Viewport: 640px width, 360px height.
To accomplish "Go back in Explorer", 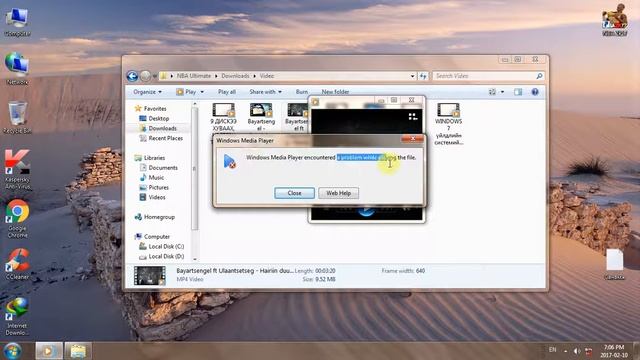I will [x=132, y=76].
